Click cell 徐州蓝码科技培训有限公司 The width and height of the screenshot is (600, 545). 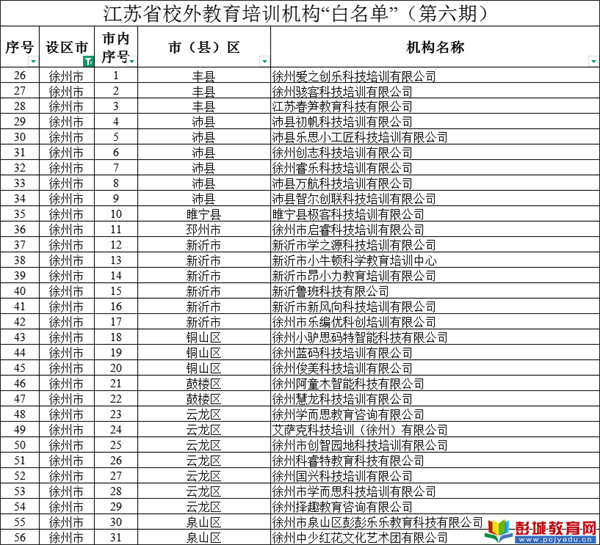click(x=435, y=352)
